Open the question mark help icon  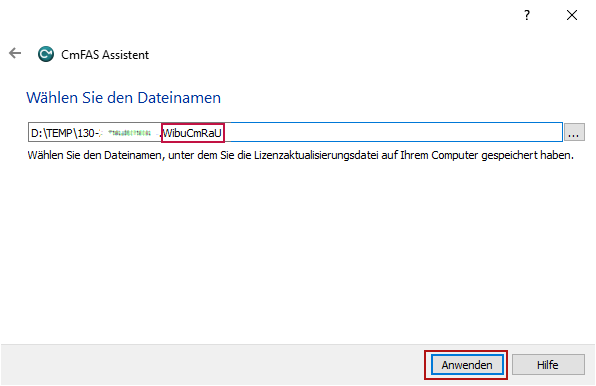(527, 15)
